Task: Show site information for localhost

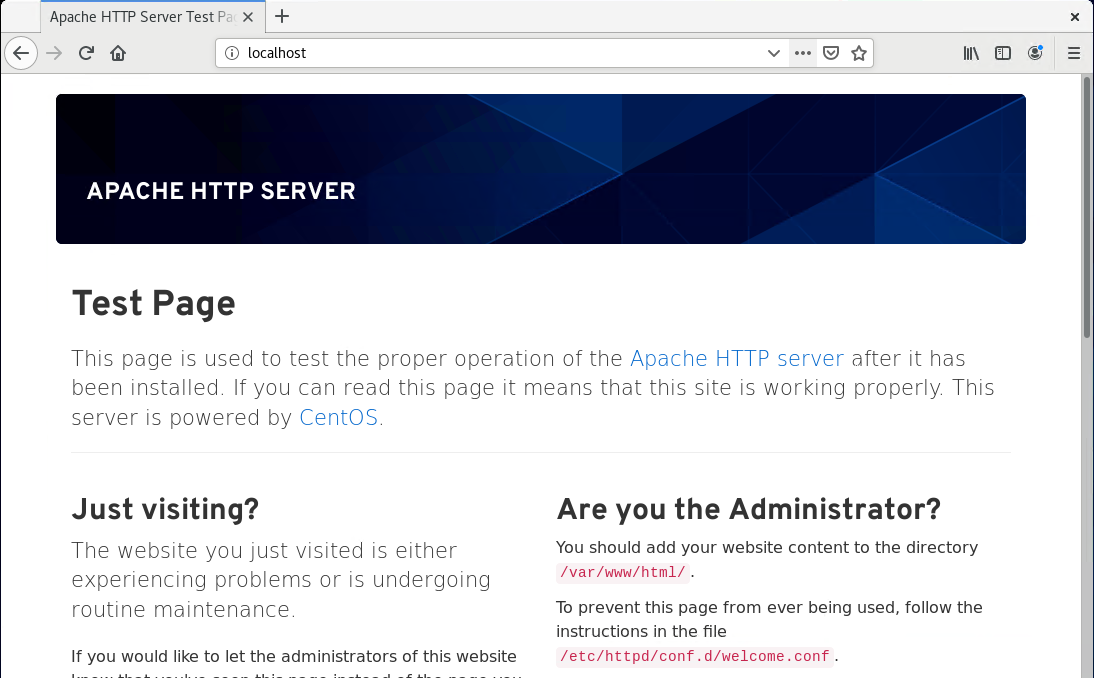Action: click(231, 53)
